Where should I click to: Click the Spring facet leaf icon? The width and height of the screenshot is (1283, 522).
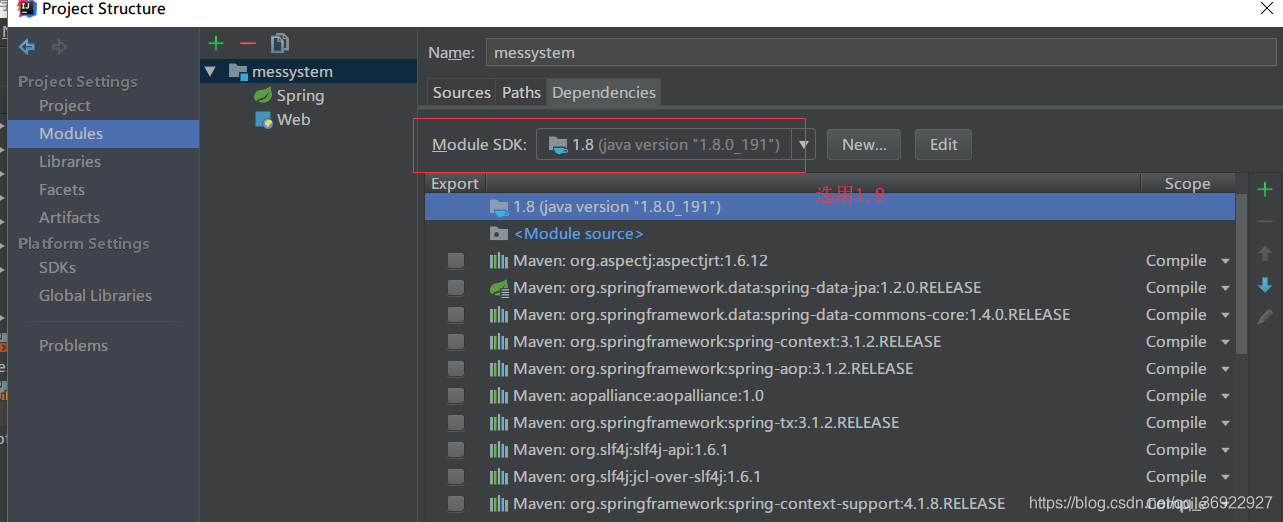click(263, 95)
